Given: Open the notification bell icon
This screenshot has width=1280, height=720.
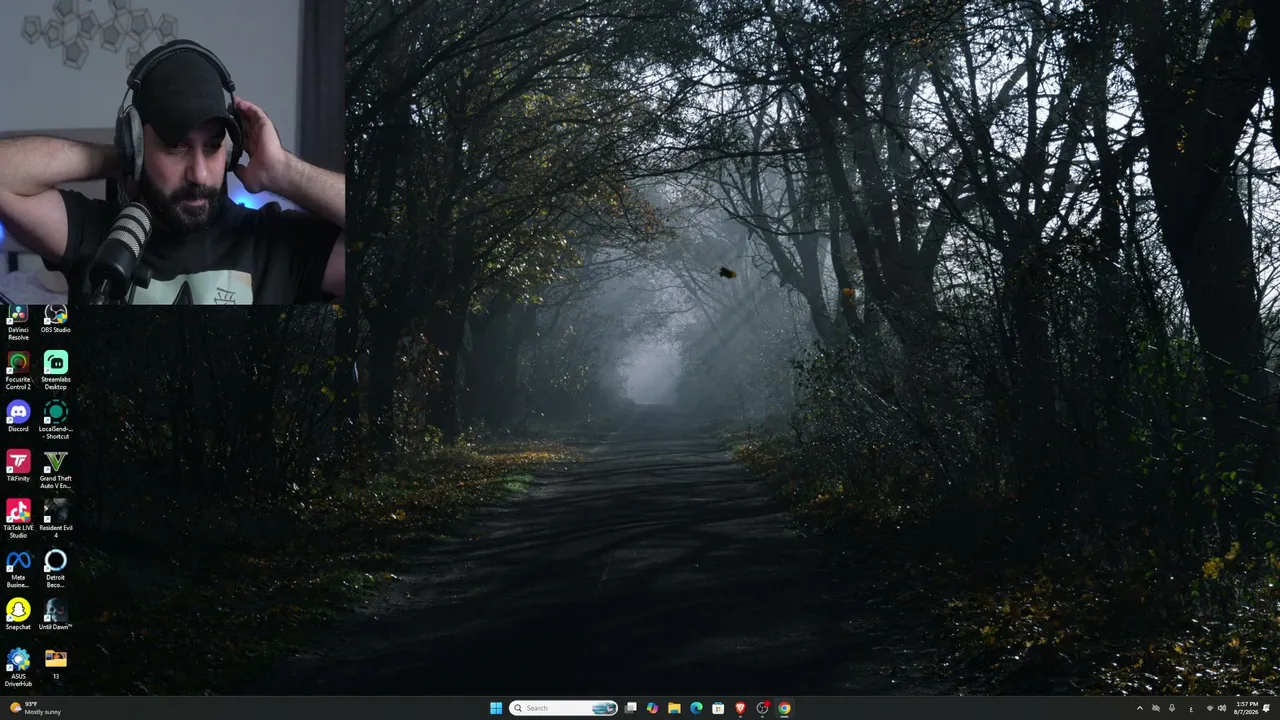Looking at the screenshot, I should coord(1267,708).
